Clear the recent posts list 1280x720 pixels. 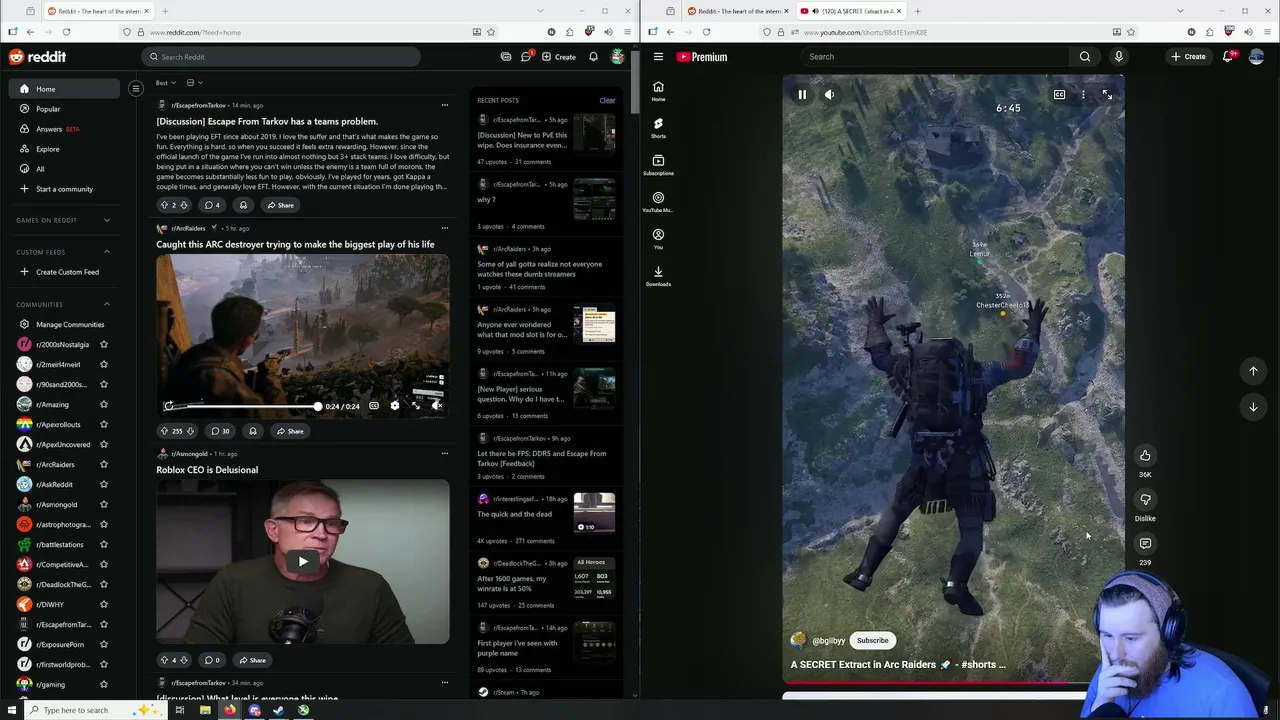pos(607,100)
